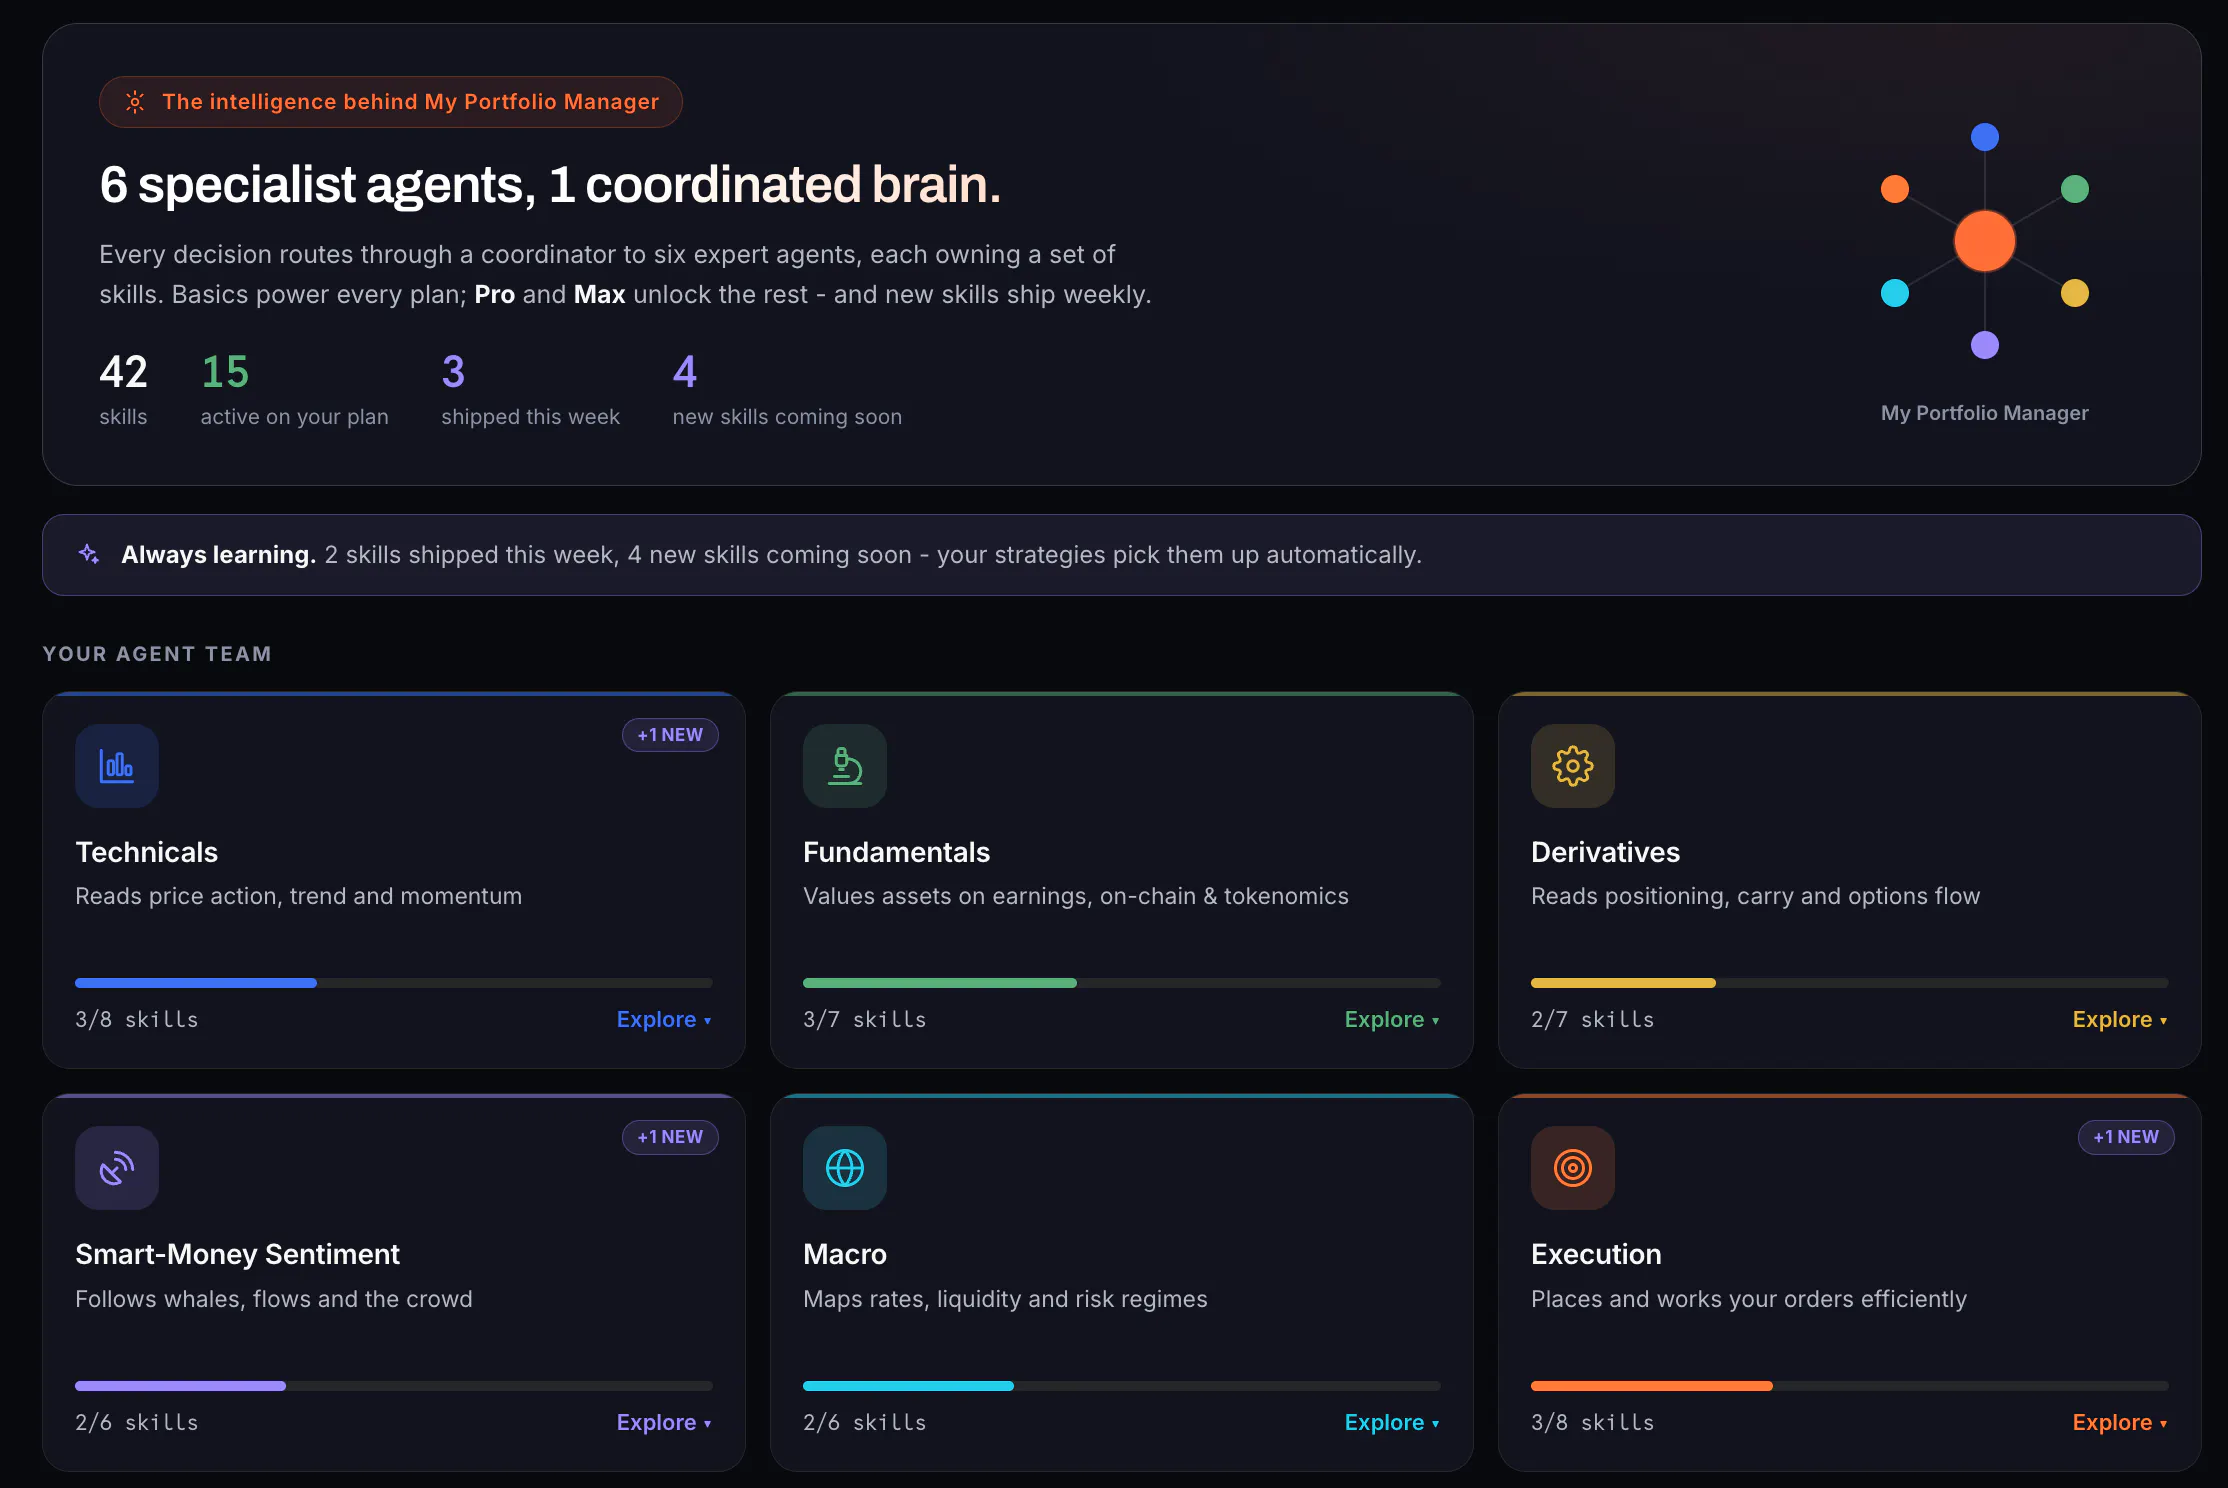Screen dimensions: 2228x1488
Task: Click the Macro cyan skills progress bar
Action: pyautogui.click(x=1122, y=1386)
